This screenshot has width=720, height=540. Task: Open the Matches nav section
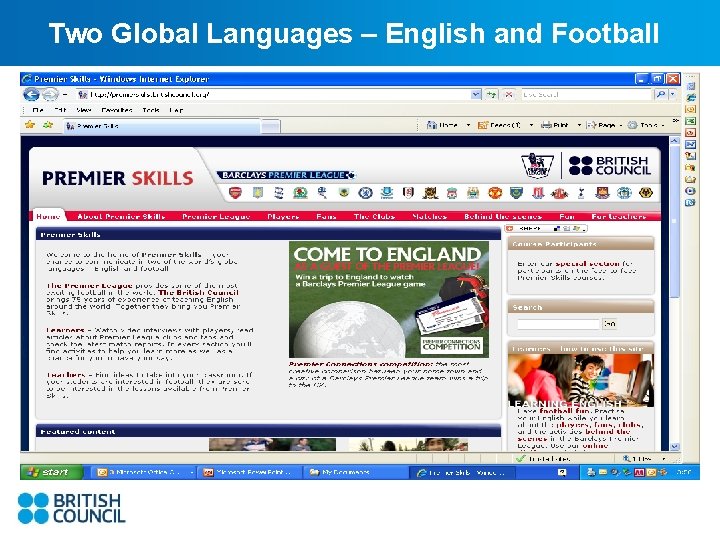point(429,216)
